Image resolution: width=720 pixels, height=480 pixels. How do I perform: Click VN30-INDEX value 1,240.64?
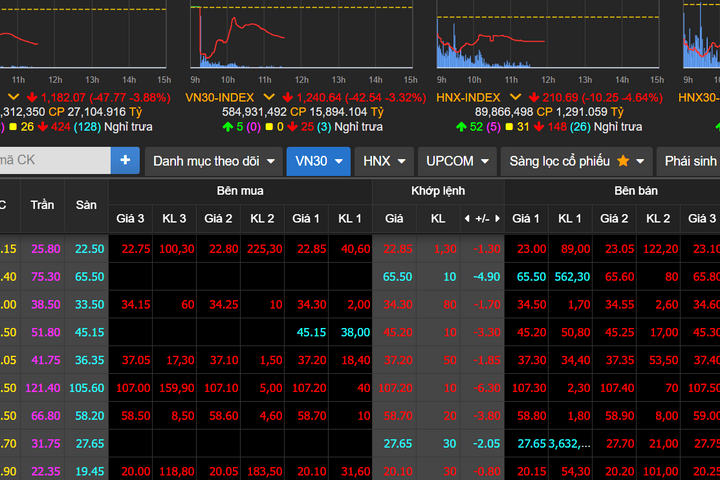click(319, 98)
